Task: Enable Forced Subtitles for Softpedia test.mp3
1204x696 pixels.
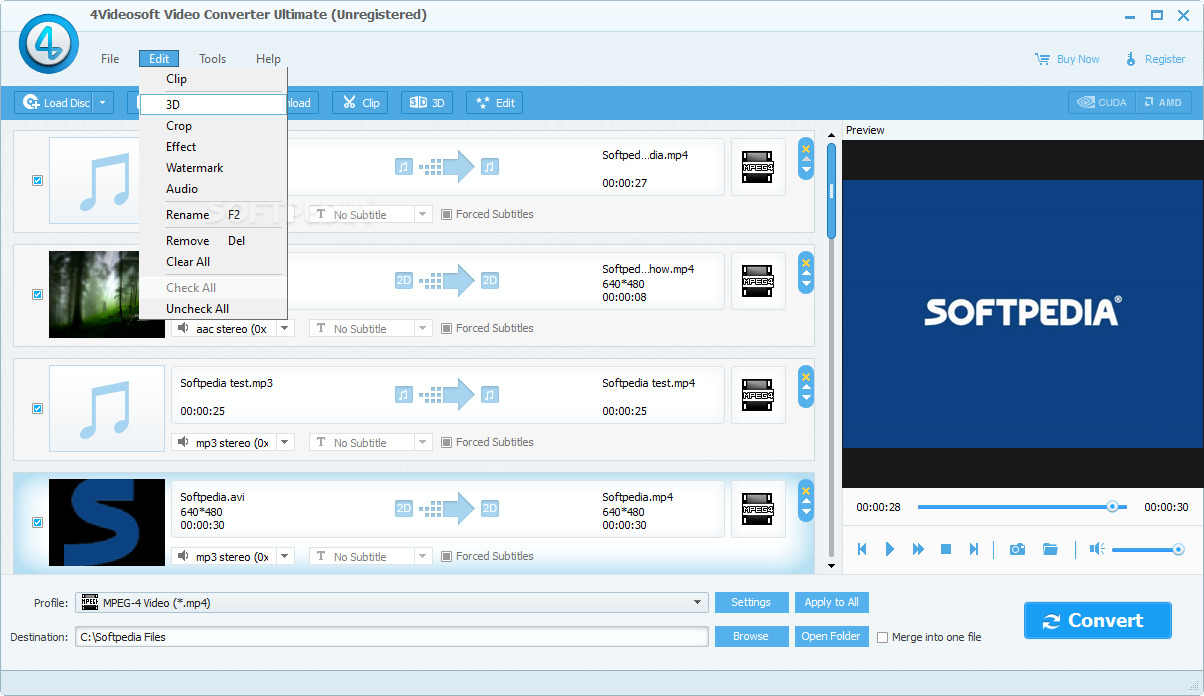Action: click(447, 442)
